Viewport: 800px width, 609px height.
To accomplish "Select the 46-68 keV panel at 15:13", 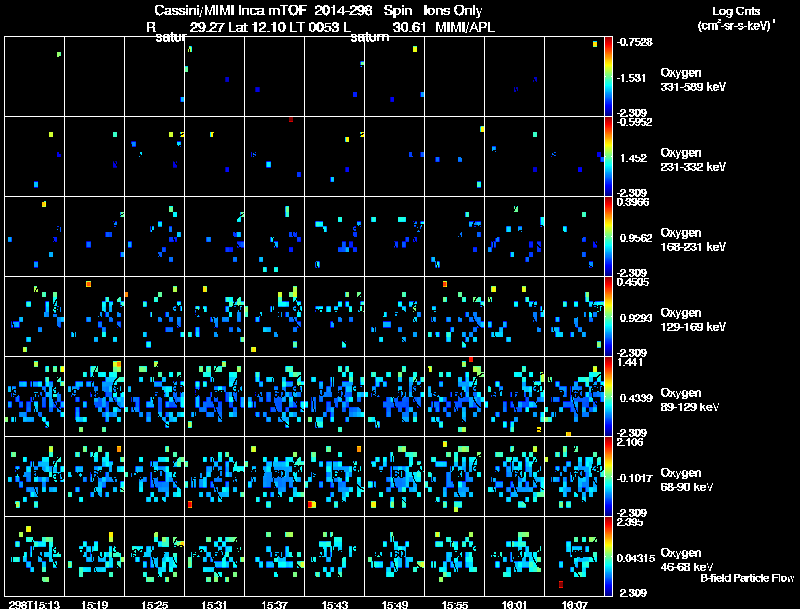I will (34, 557).
